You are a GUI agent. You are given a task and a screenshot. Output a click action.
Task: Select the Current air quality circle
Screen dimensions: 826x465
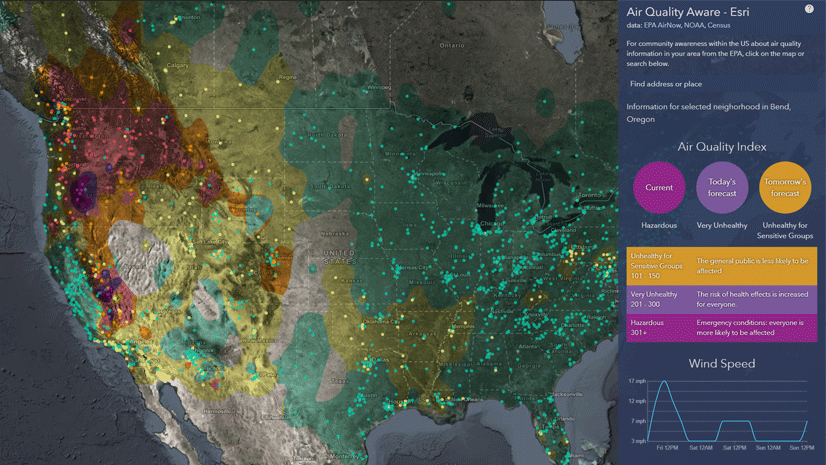(659, 187)
